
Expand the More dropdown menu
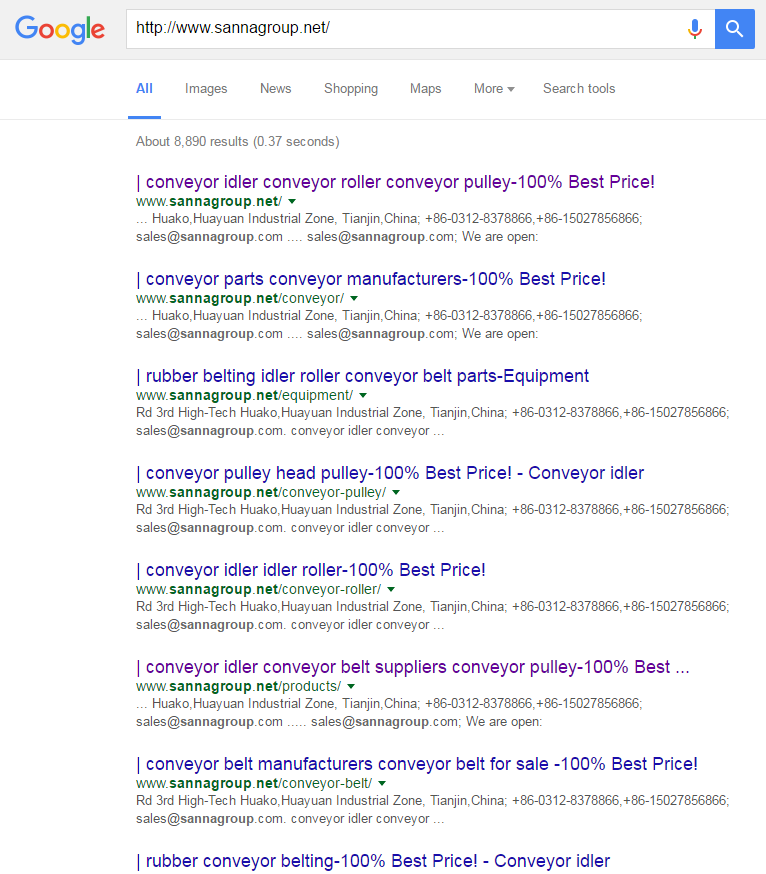click(494, 89)
